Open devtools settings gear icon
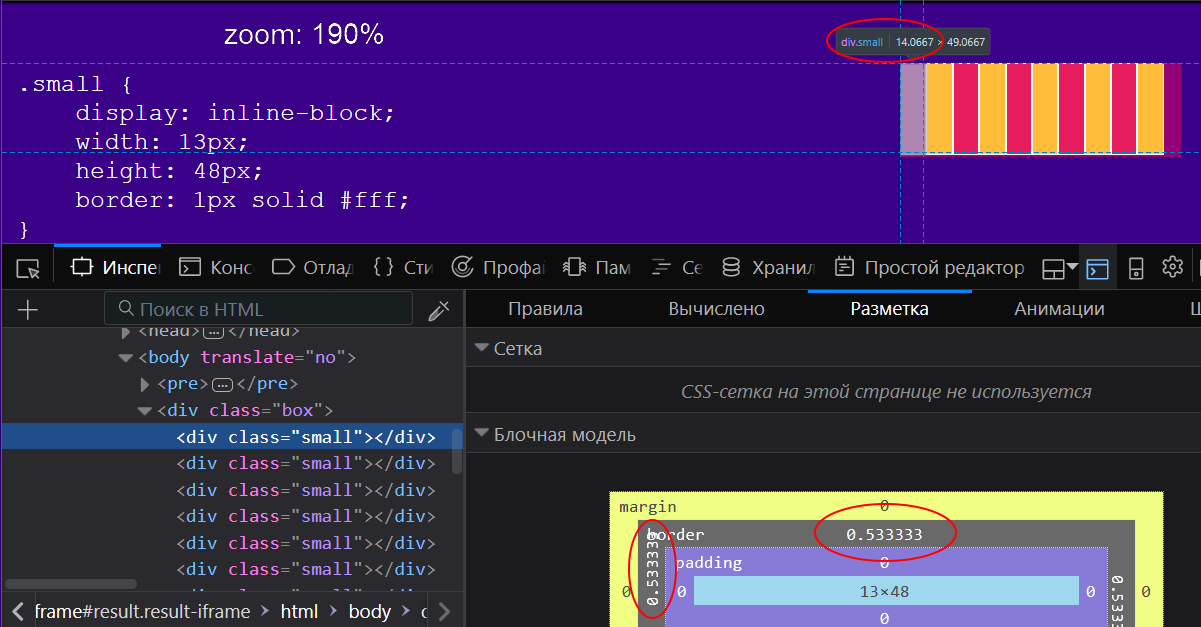This screenshot has height=627, width=1201. pos(1172,268)
